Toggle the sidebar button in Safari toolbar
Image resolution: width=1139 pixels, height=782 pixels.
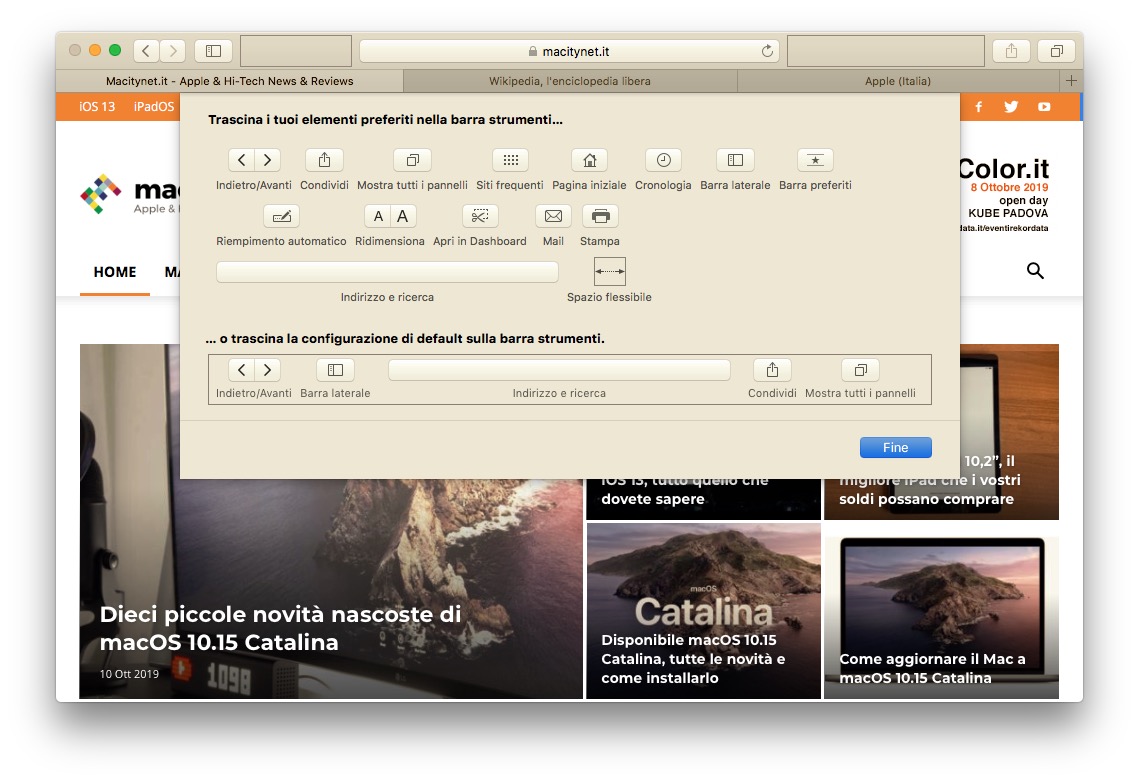pyautogui.click(x=213, y=51)
